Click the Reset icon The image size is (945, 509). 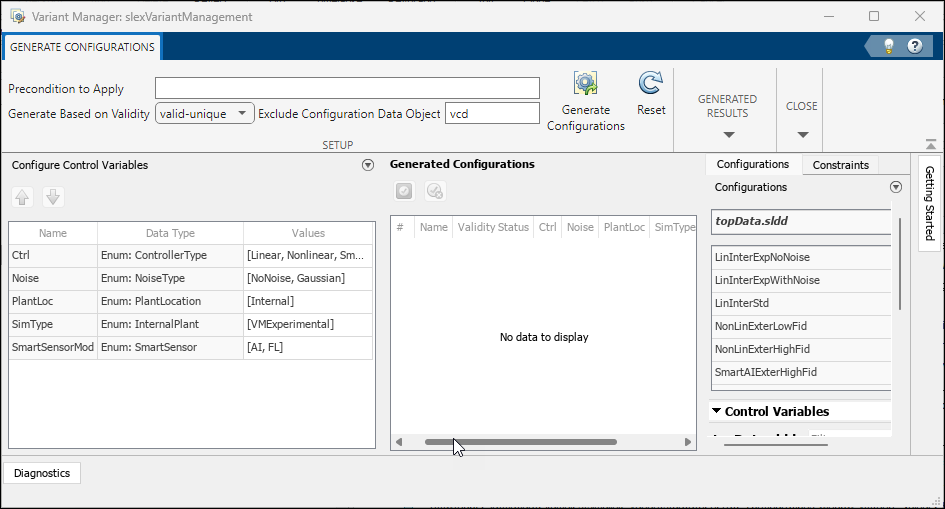tap(651, 84)
